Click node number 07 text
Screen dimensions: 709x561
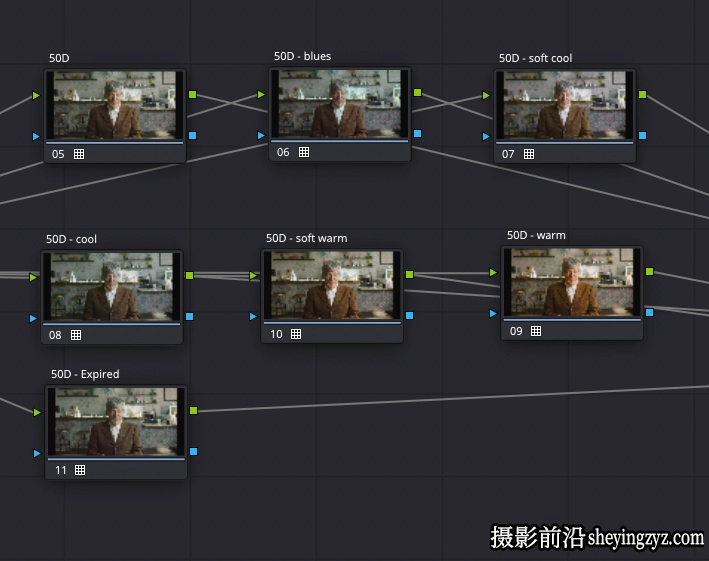coord(508,154)
